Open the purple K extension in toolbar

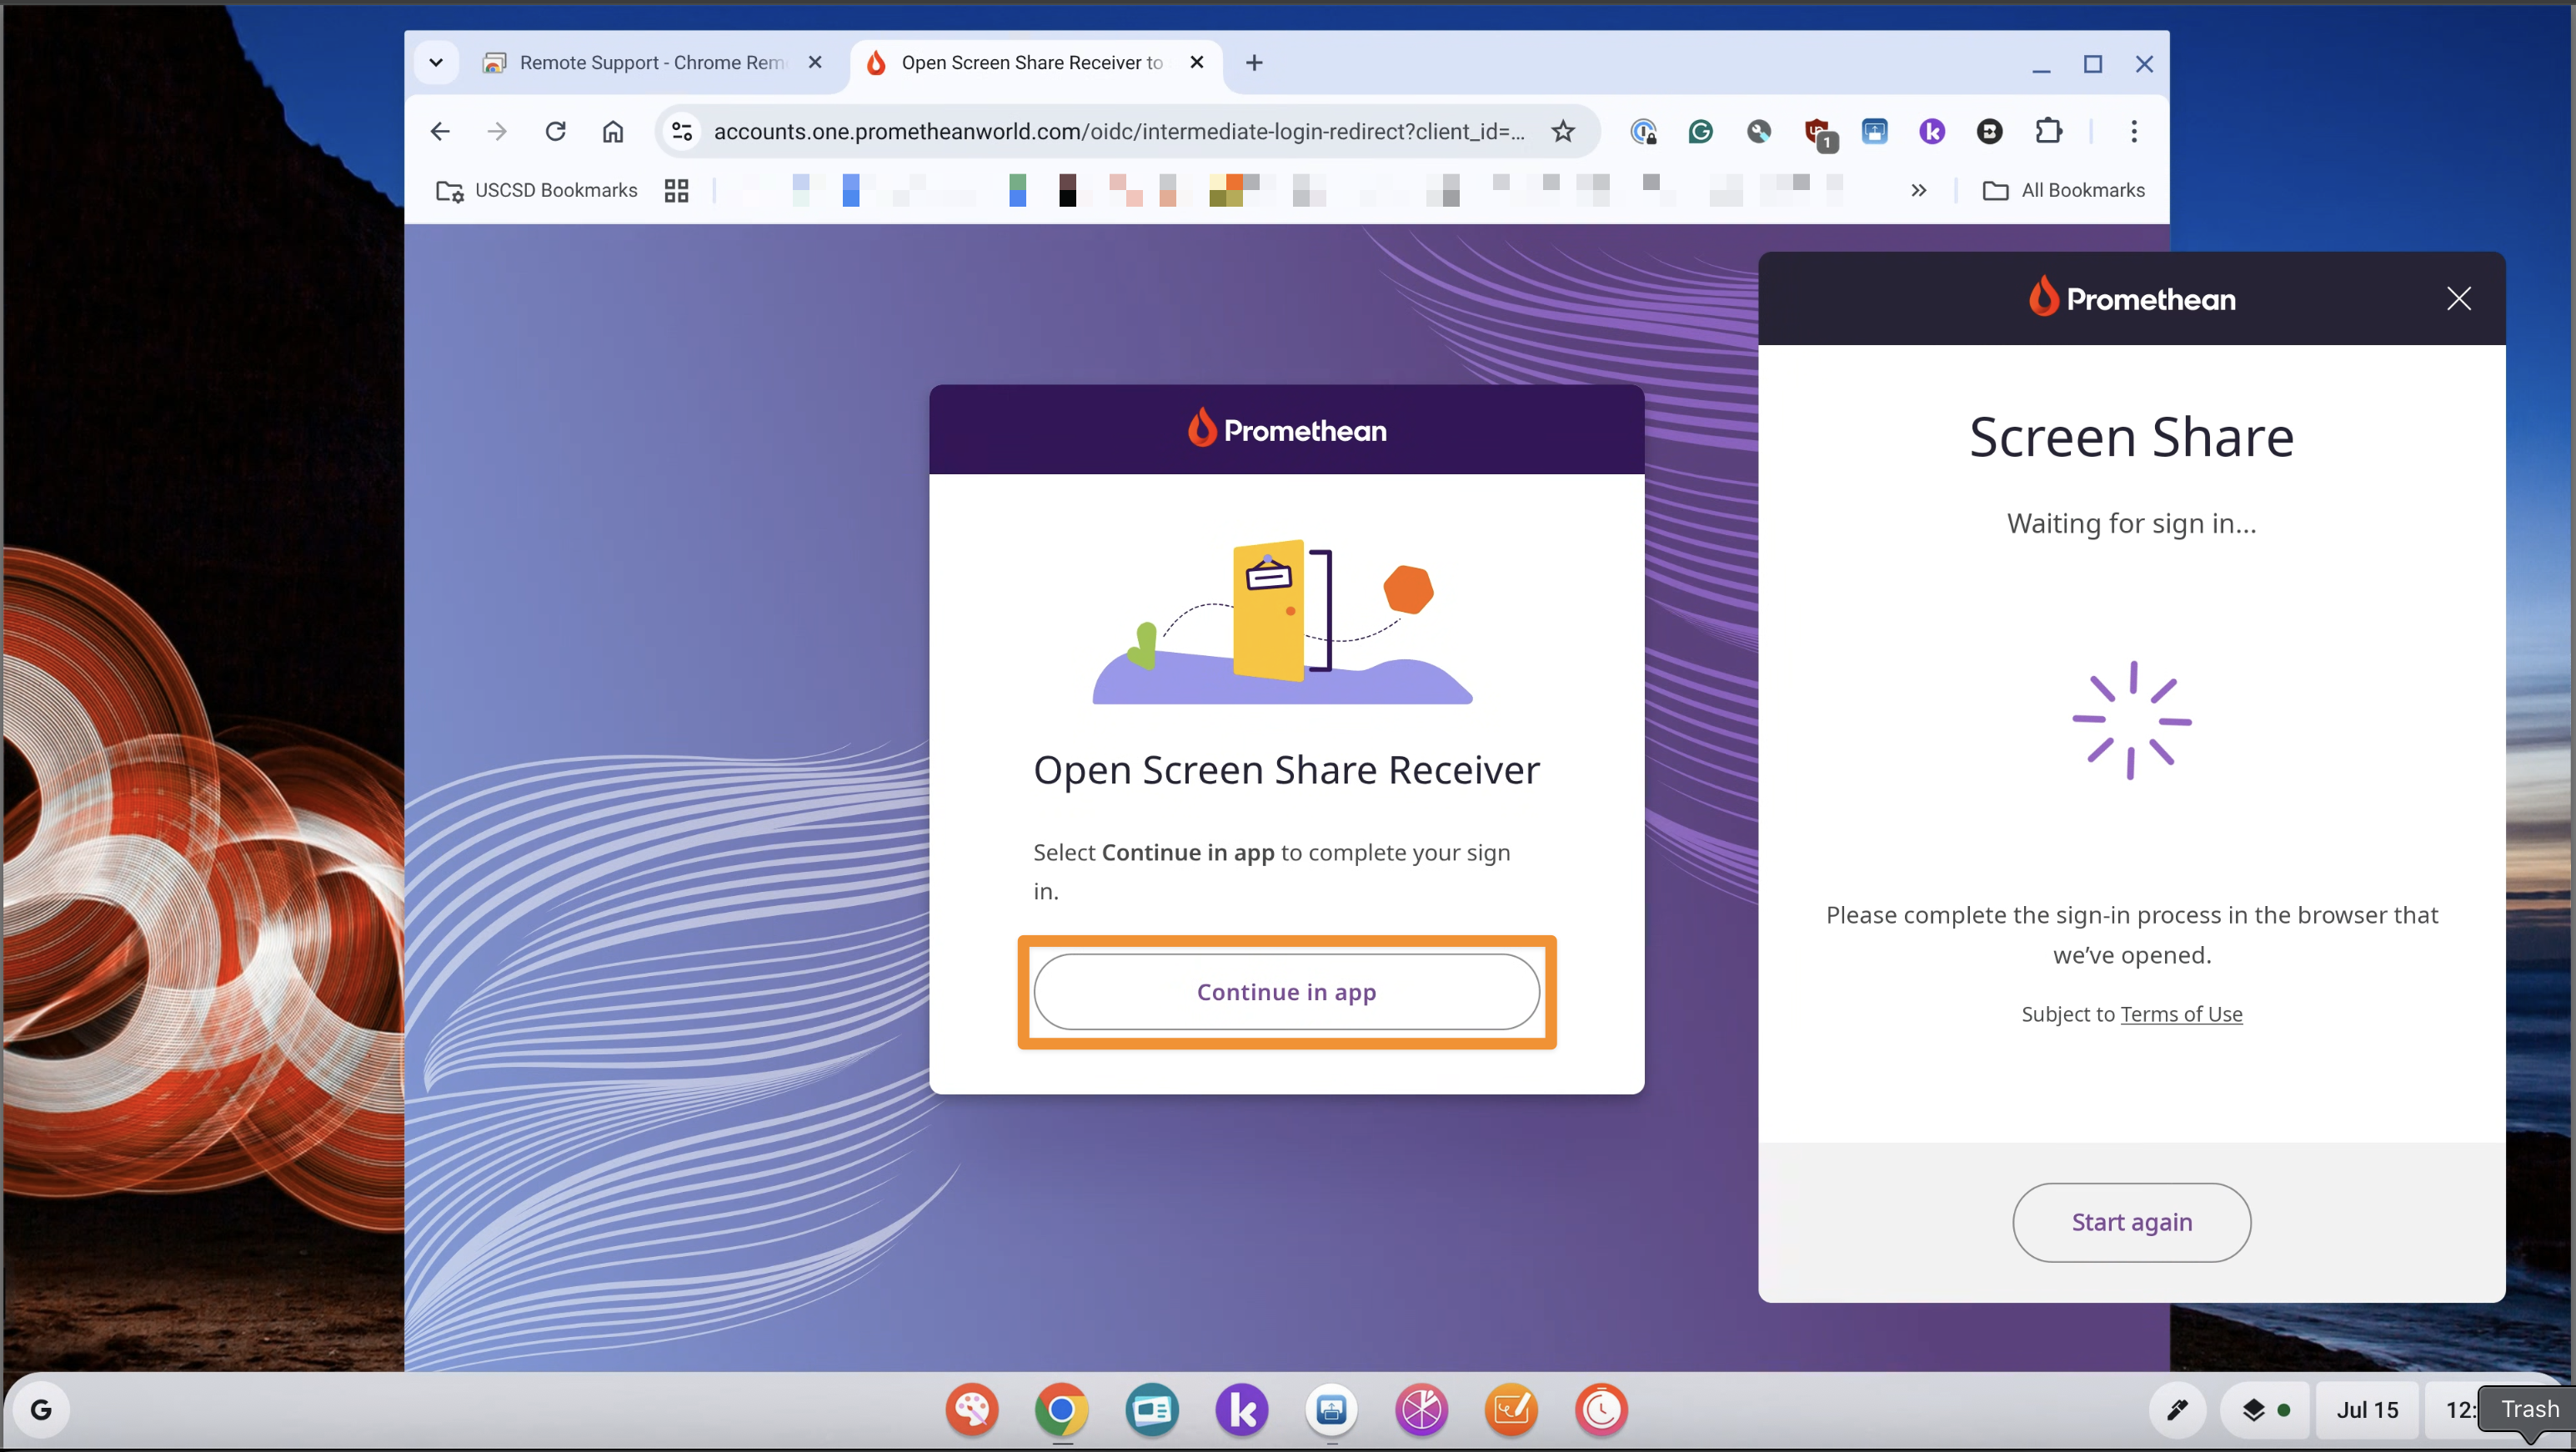[x=1932, y=131]
